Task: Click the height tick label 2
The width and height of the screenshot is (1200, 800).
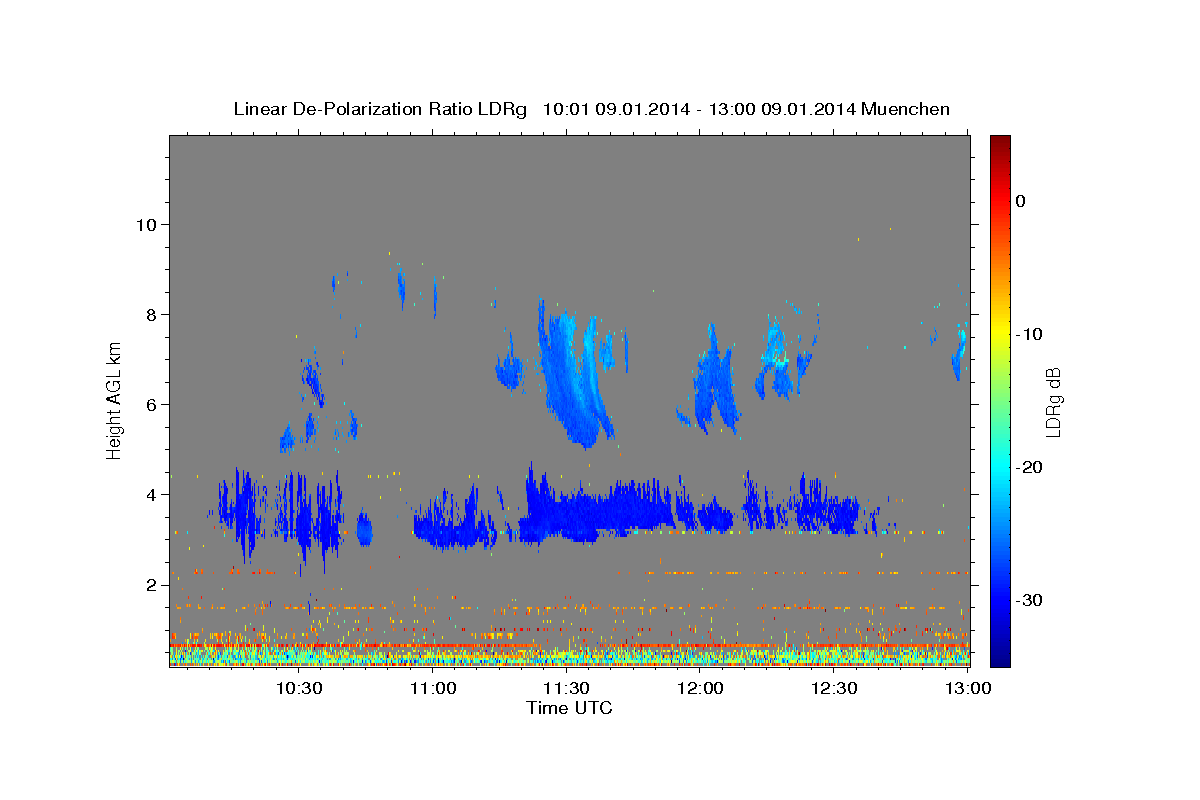Action: (x=154, y=584)
